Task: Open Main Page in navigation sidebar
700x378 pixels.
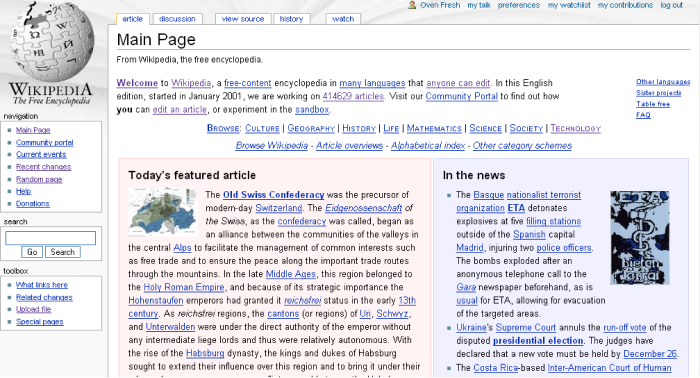Action: coord(33,130)
